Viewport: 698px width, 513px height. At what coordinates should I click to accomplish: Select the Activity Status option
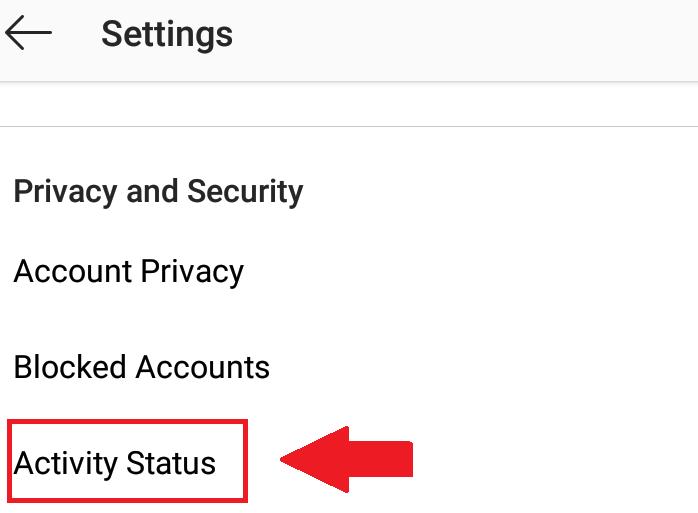[115, 464]
